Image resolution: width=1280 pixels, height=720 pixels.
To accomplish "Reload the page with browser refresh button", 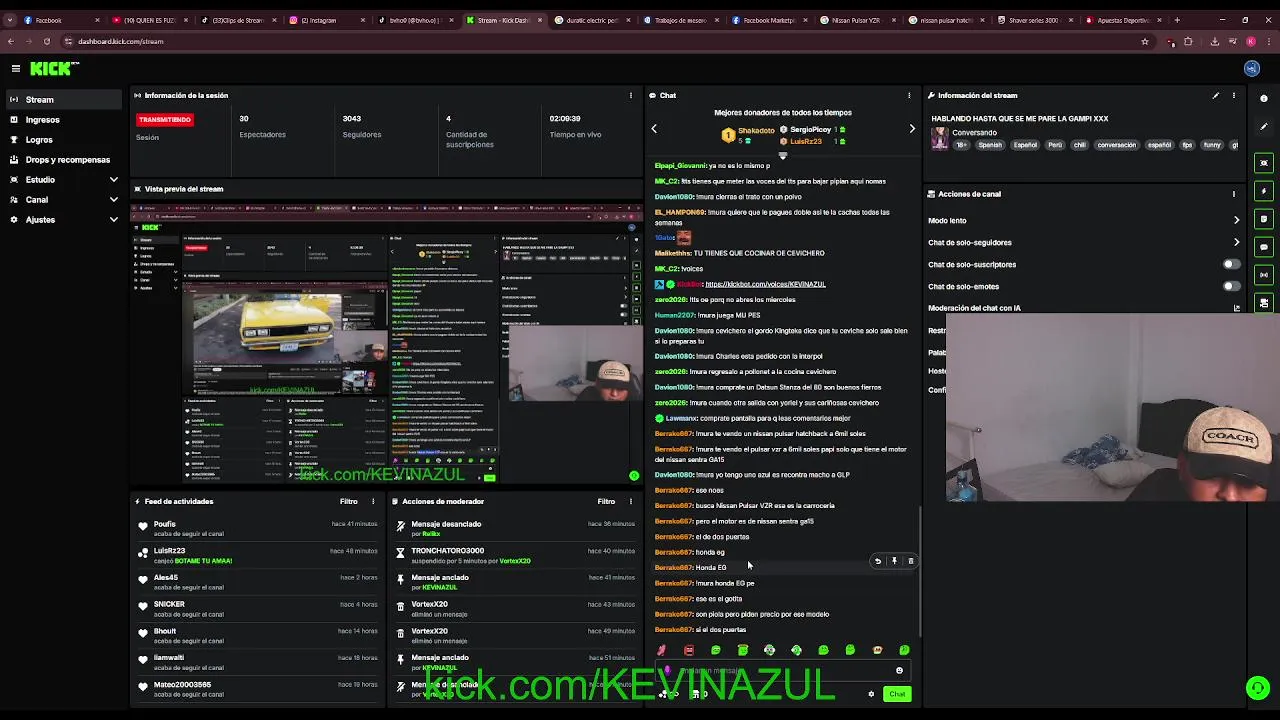I will click(x=46, y=41).
